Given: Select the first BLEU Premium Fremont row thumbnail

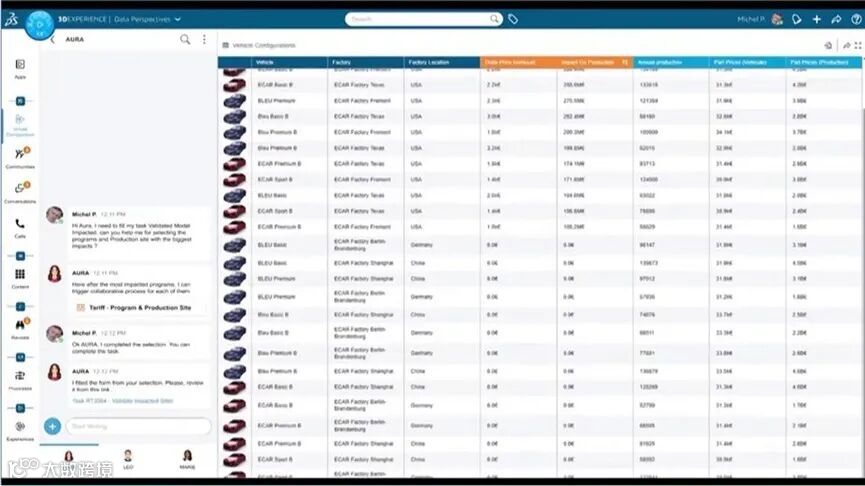Looking at the screenshot, I should 234,101.
